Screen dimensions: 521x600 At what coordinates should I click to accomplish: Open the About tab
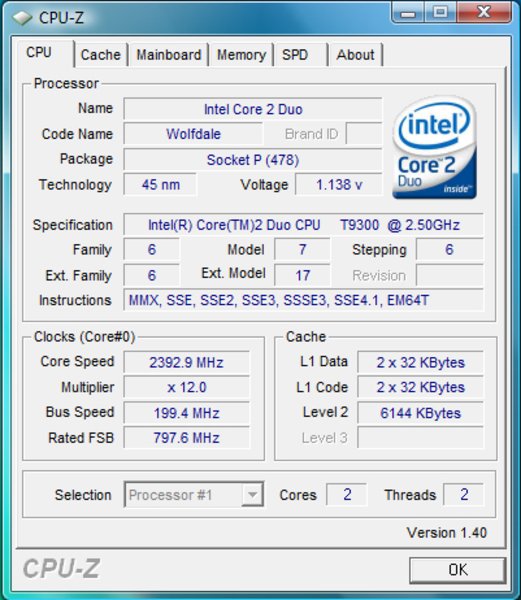pos(355,55)
